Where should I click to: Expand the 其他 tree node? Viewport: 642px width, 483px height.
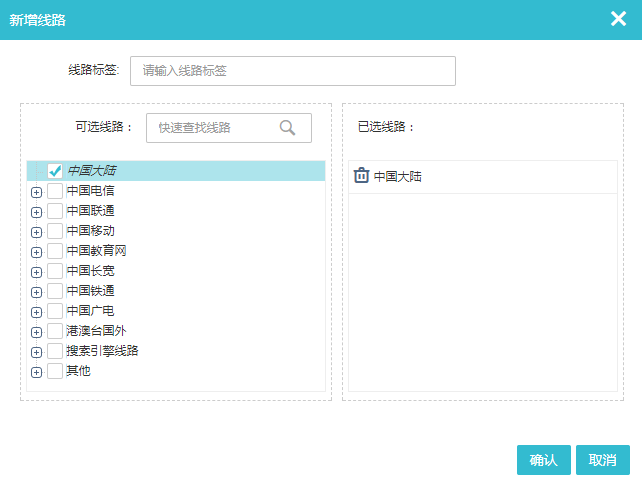36,372
